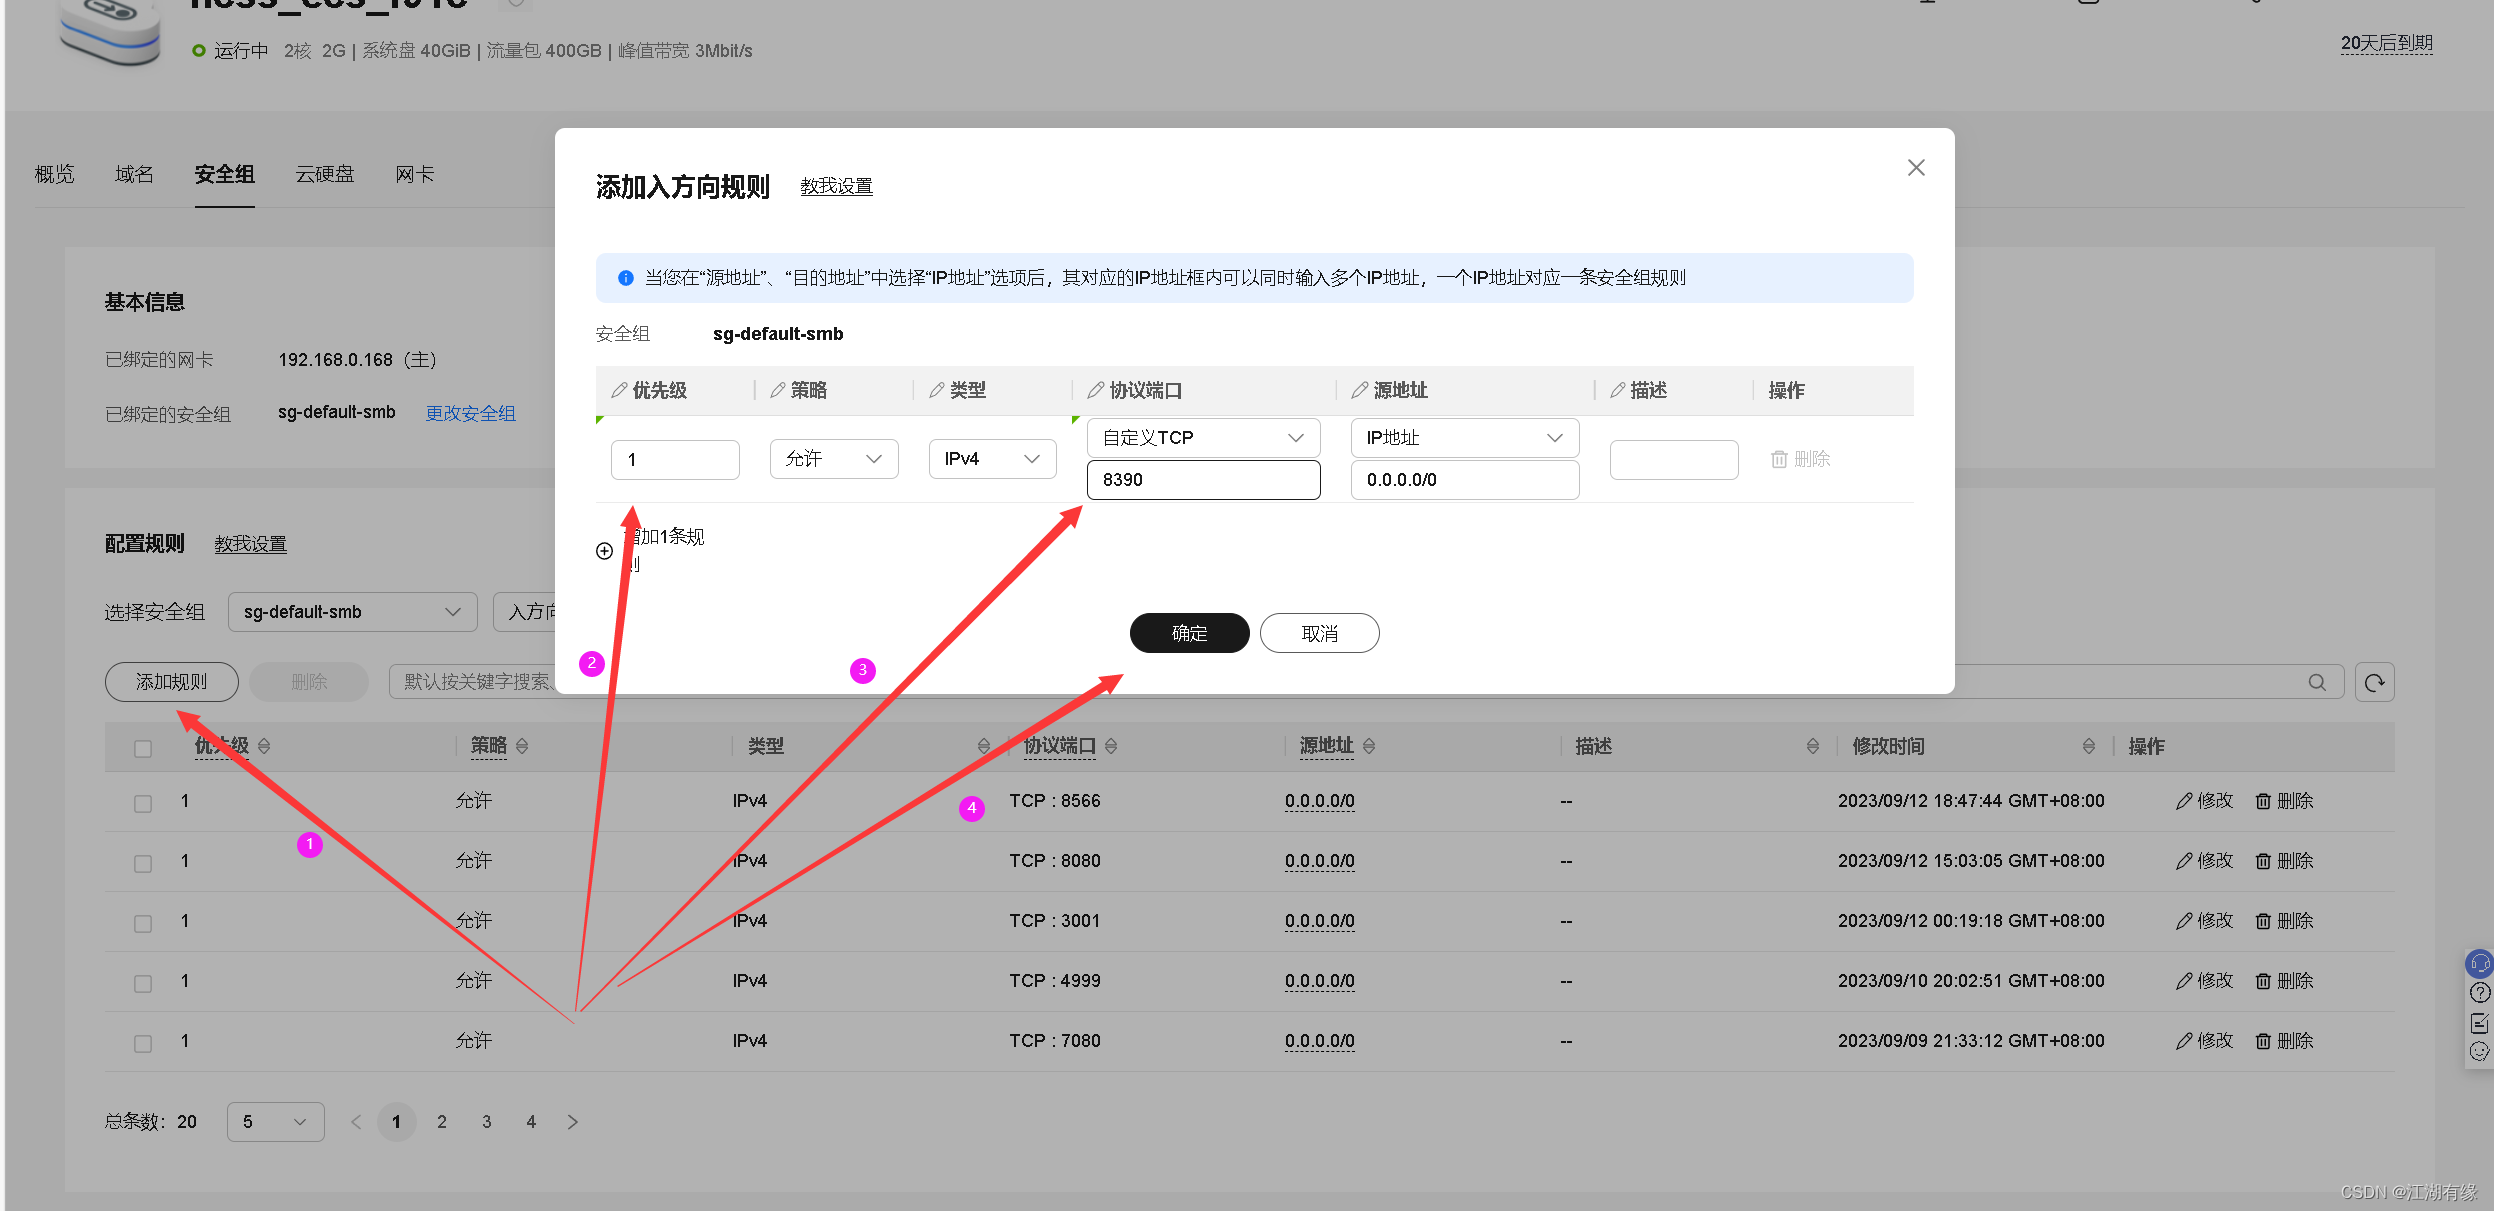Go to page 2 of rule list
2494x1211 pixels.
441,1122
